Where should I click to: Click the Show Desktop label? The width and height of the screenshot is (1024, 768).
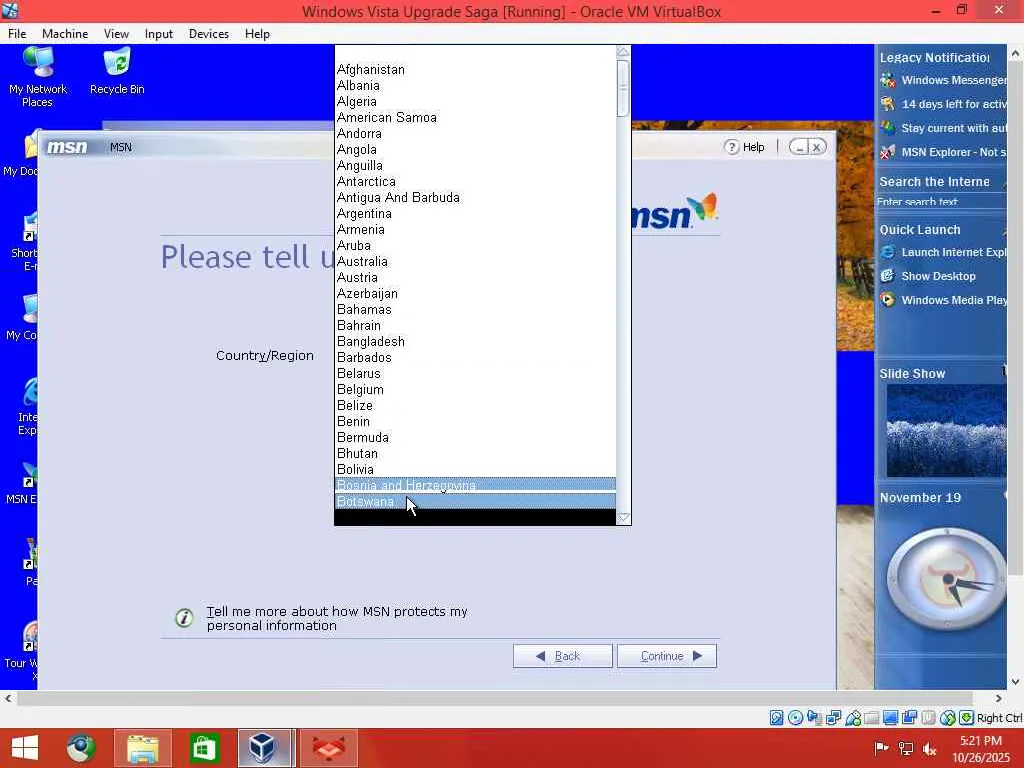tap(938, 276)
